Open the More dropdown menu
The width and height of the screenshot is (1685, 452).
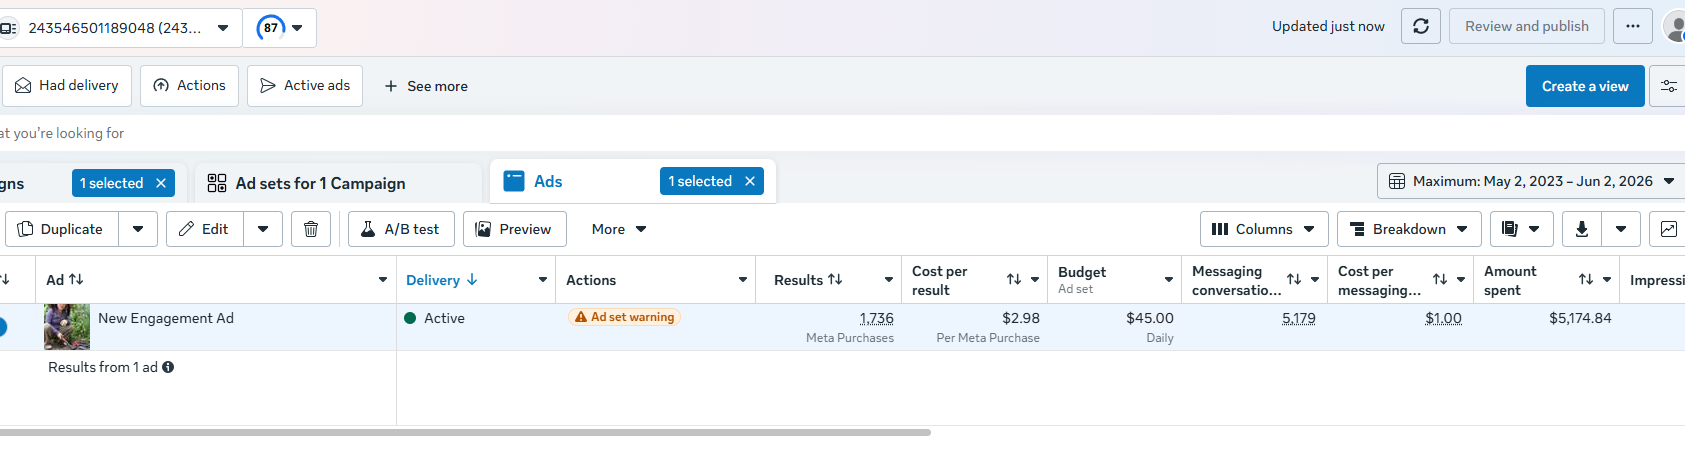point(619,229)
